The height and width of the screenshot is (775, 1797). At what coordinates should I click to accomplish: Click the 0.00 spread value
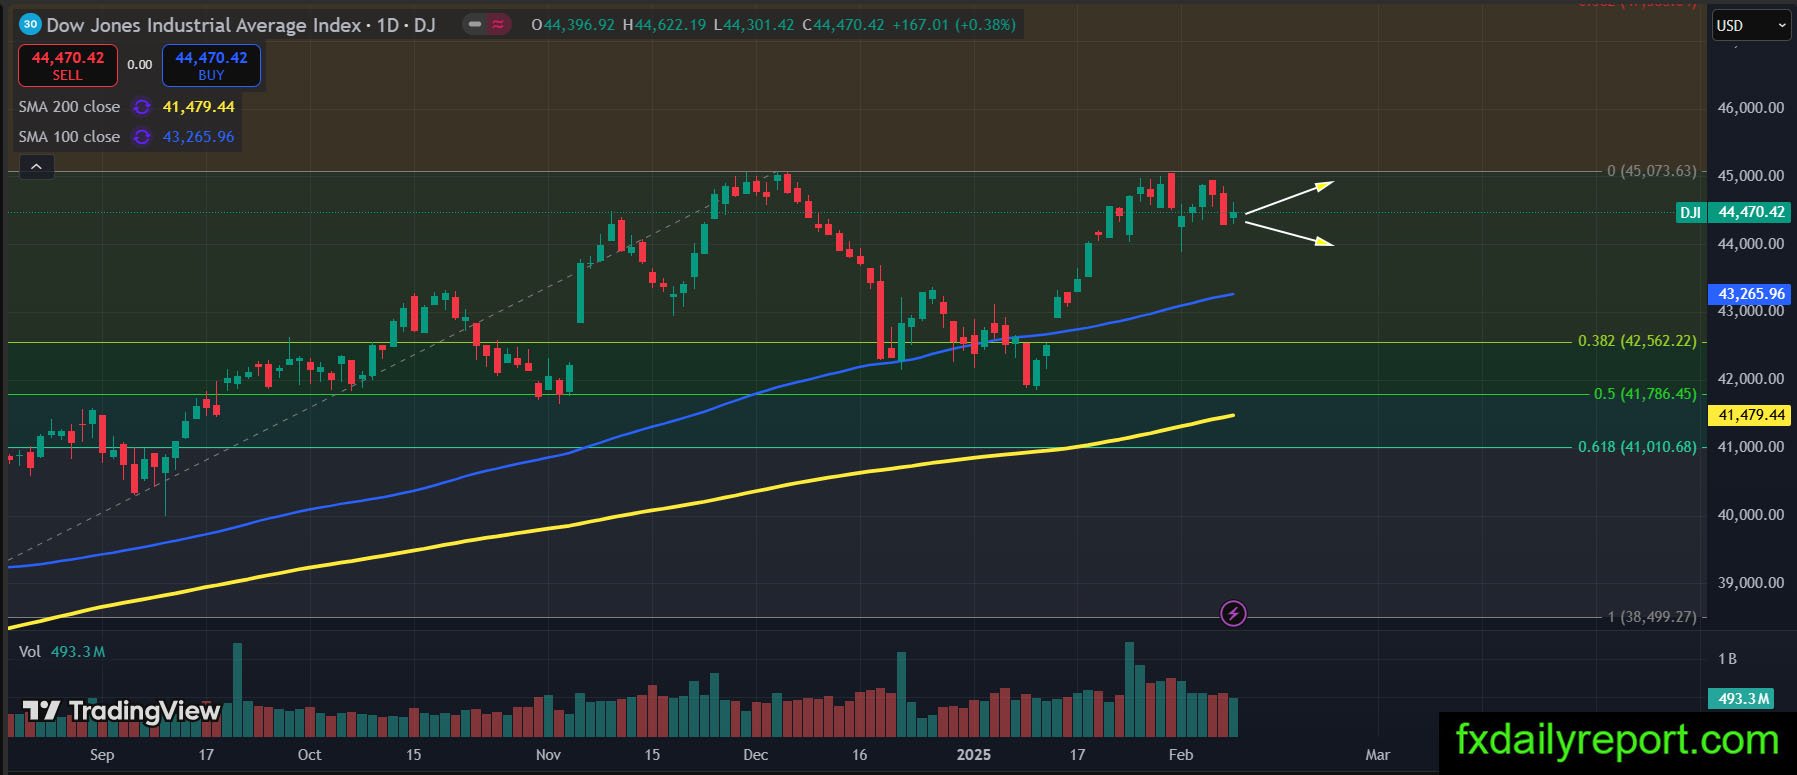[139, 65]
